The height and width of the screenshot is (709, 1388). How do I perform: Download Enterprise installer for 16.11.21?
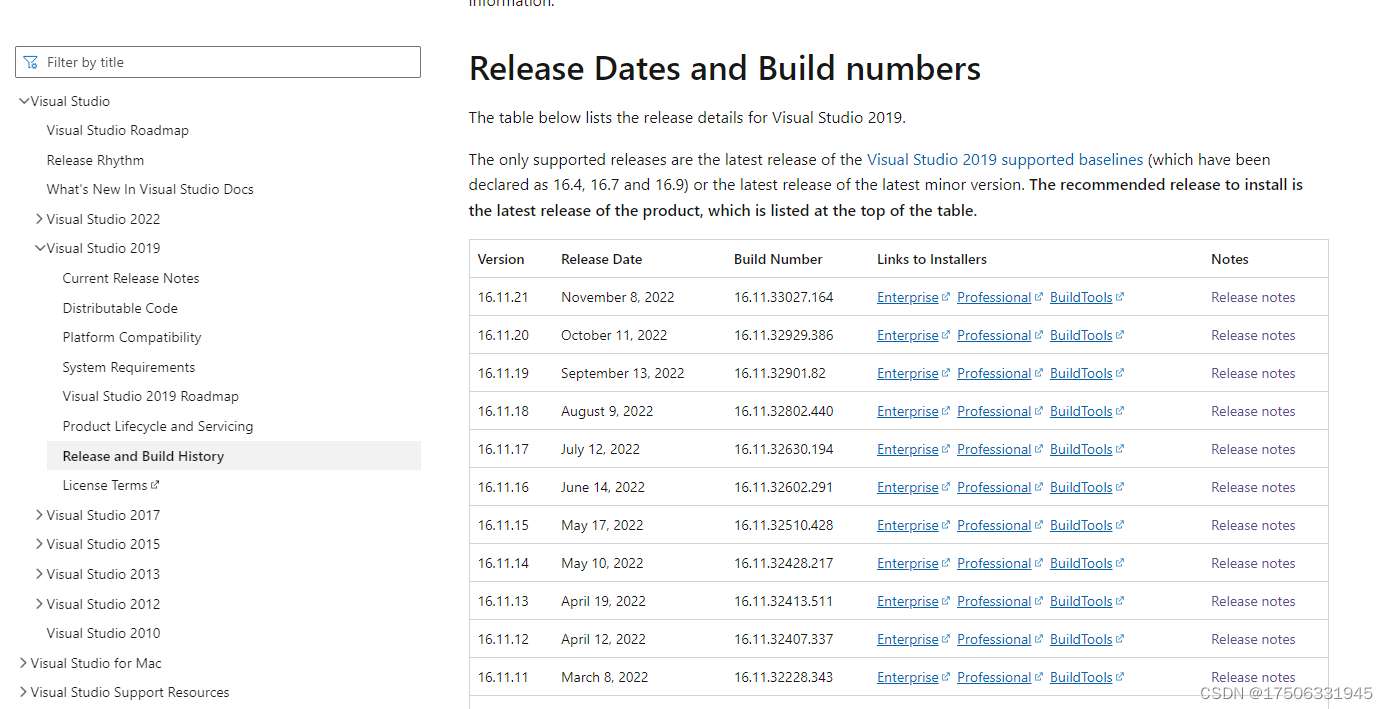[x=907, y=297]
